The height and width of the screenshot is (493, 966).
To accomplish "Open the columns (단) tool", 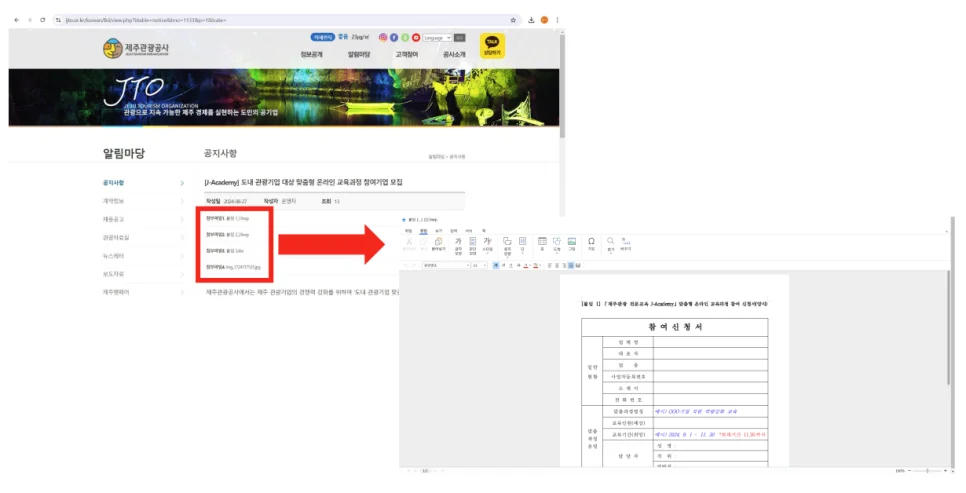I will 522,245.
